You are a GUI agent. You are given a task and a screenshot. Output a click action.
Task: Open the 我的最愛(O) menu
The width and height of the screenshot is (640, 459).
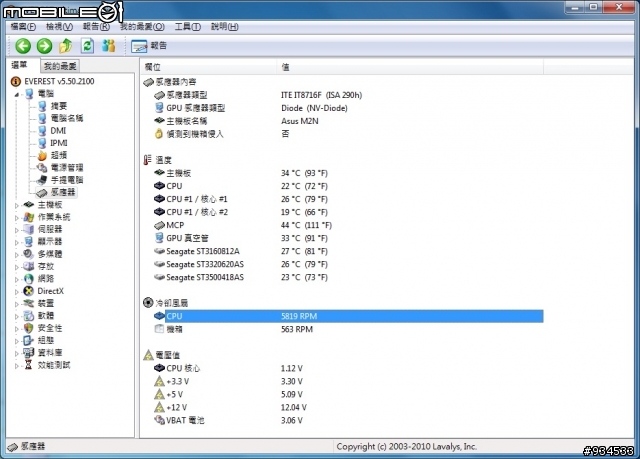[142, 27]
